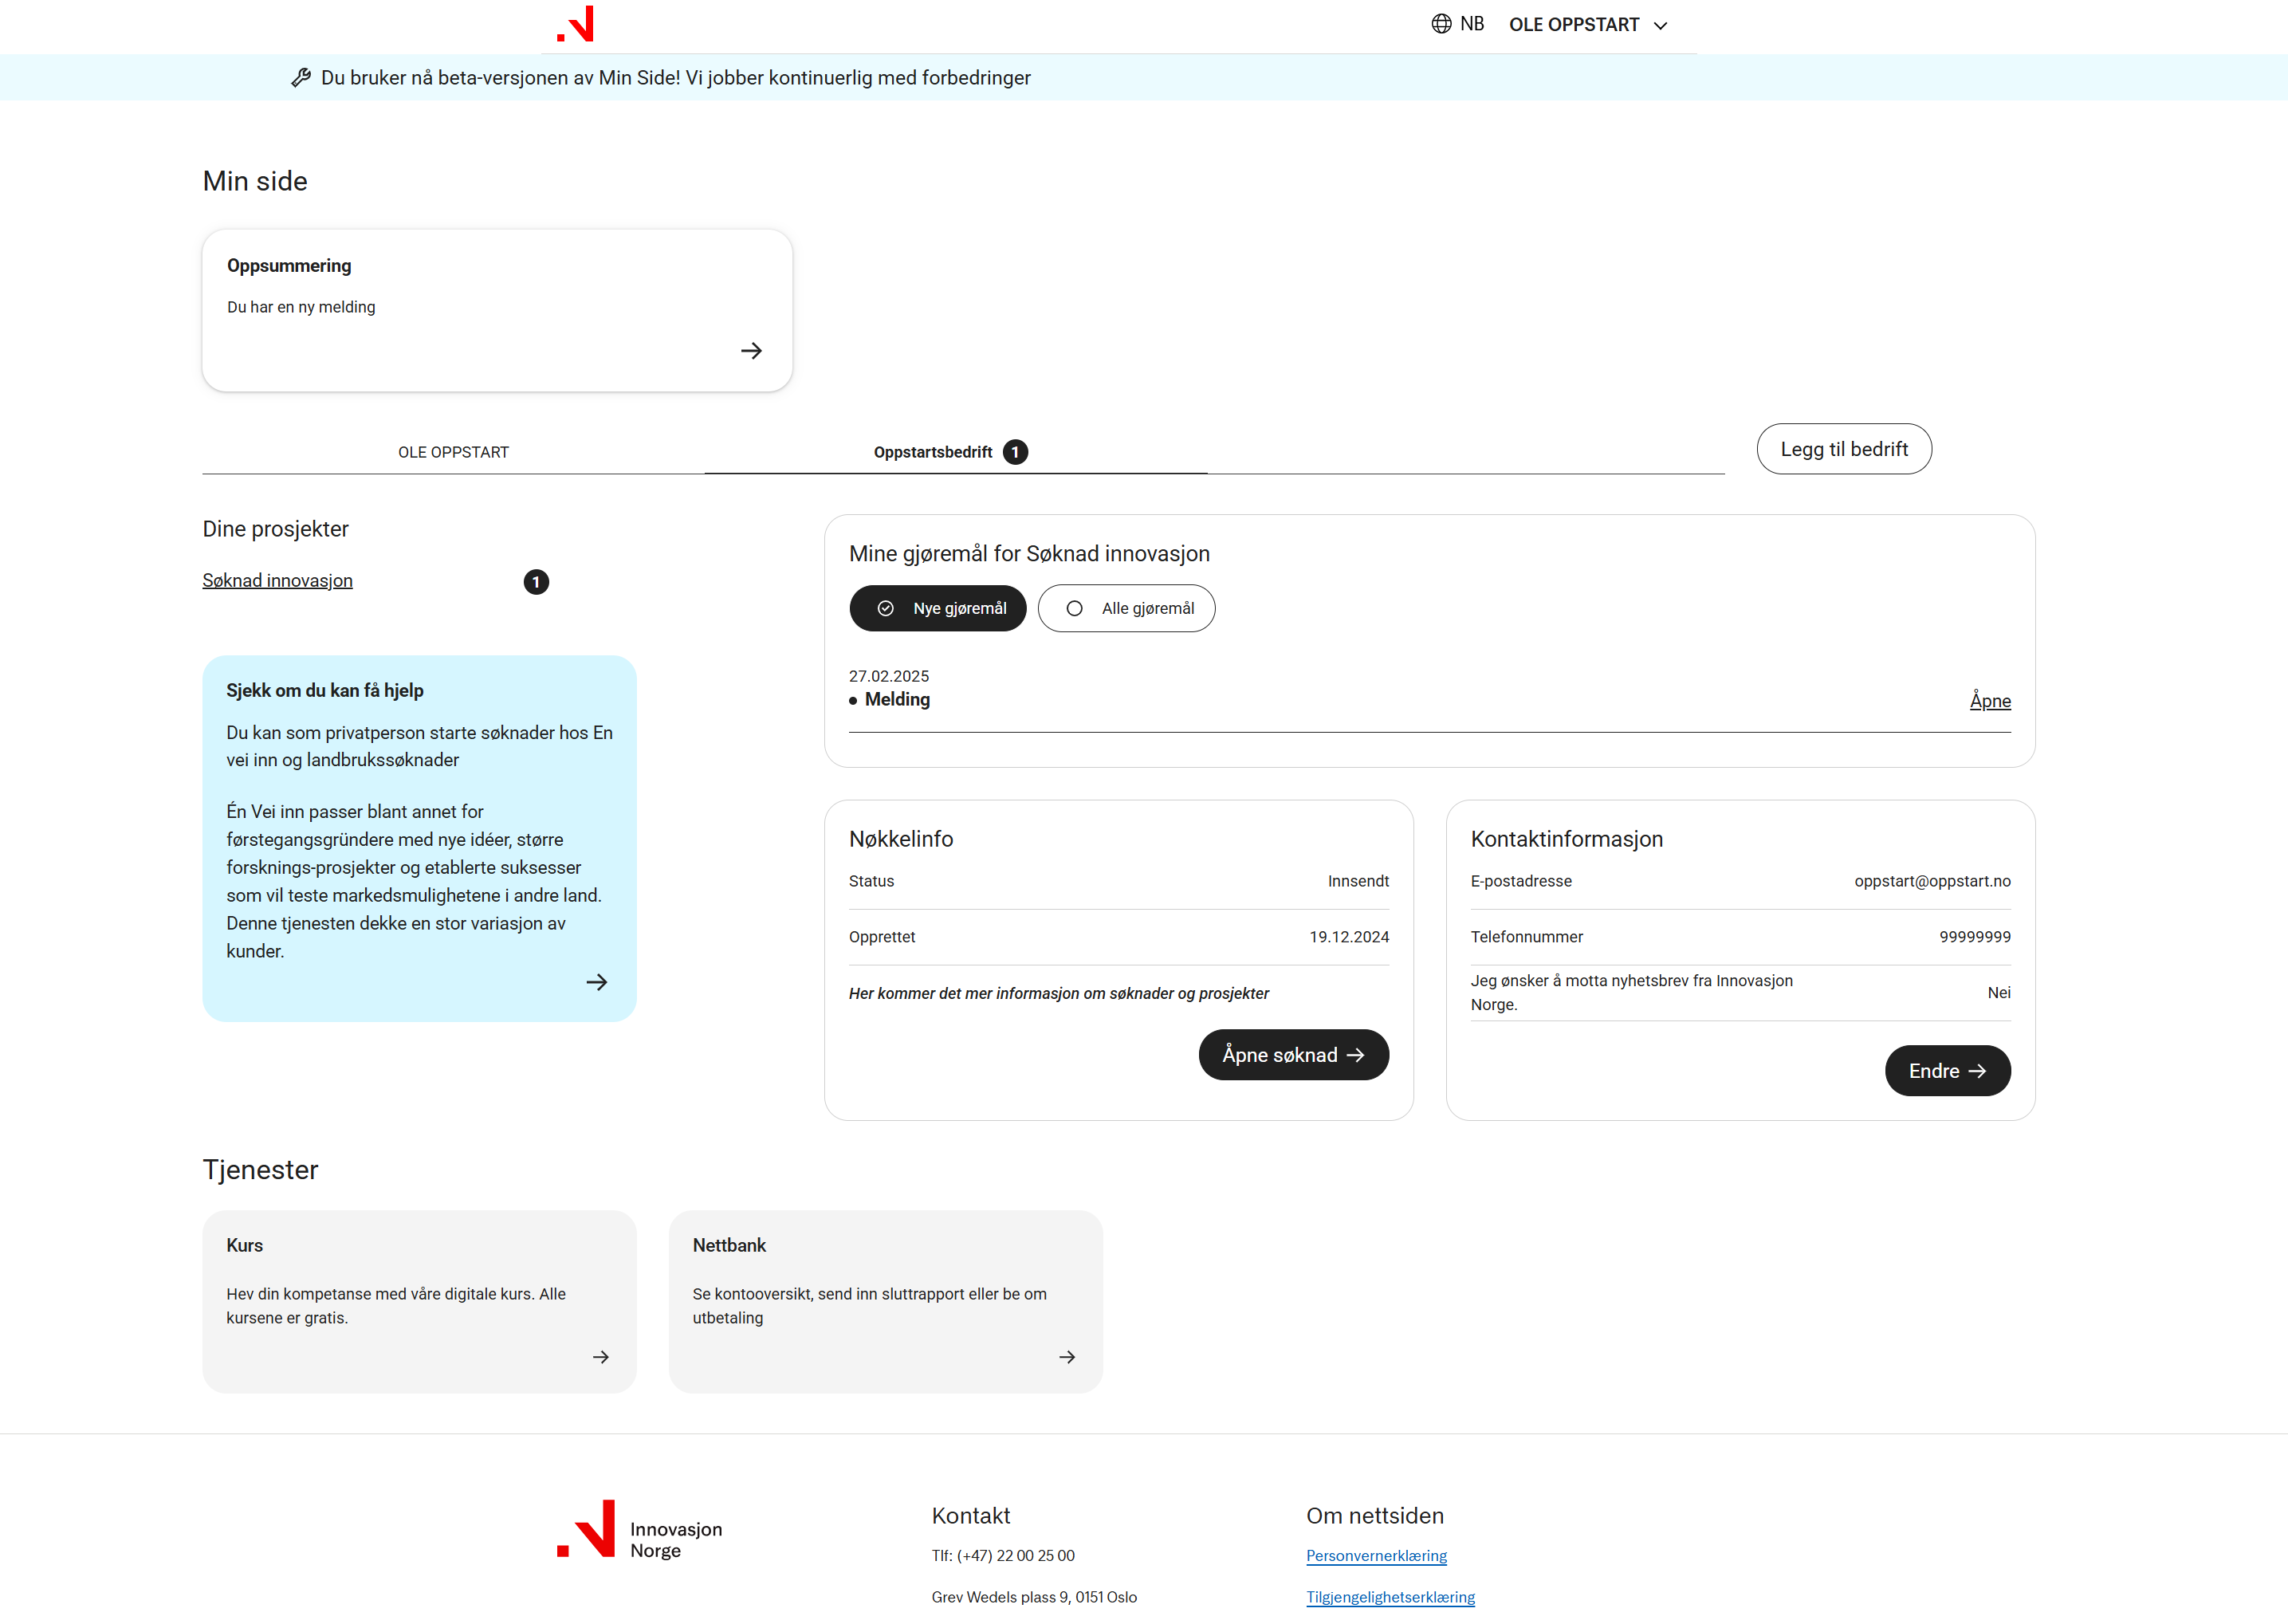Click the notification badge beside Søknad innovasjon
The image size is (2288, 1624).
(x=536, y=582)
